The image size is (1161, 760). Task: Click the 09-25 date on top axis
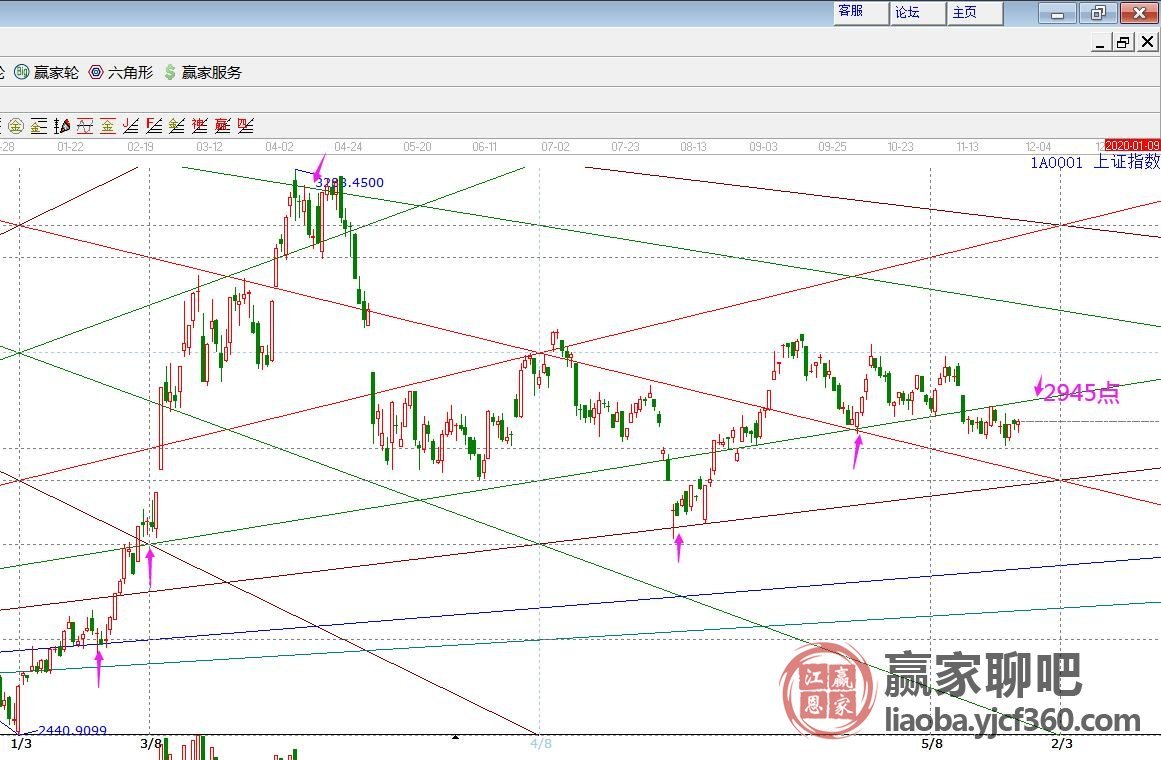(x=832, y=147)
